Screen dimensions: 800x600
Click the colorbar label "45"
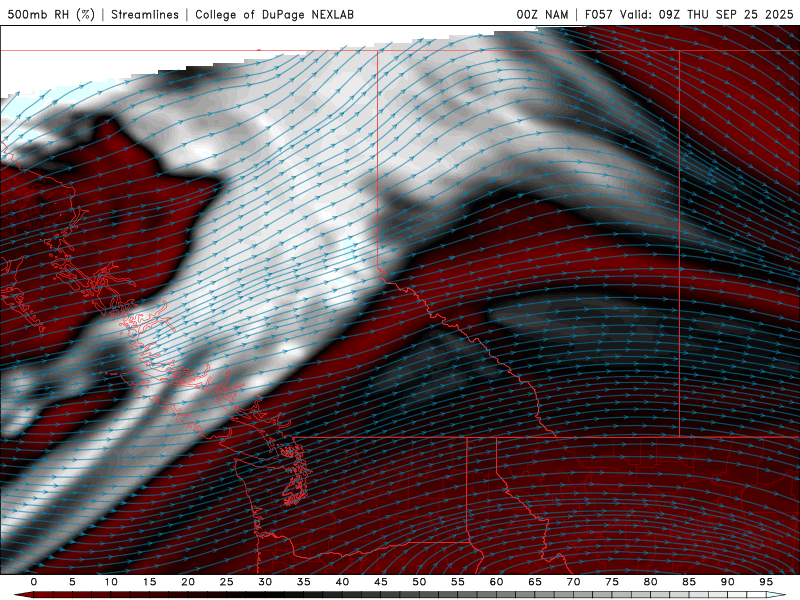381,582
